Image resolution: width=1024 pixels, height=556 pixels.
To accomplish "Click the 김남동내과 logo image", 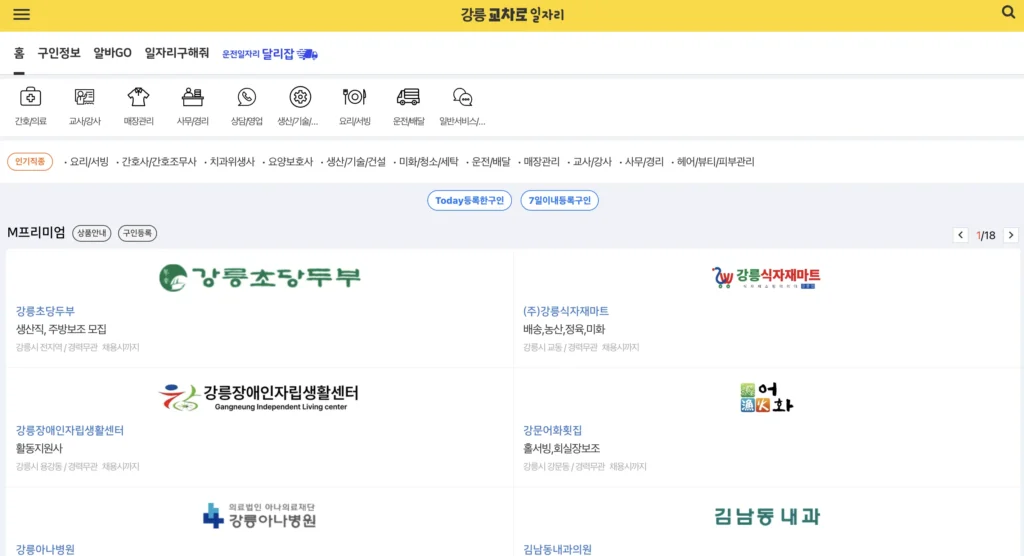I will coord(767,516).
